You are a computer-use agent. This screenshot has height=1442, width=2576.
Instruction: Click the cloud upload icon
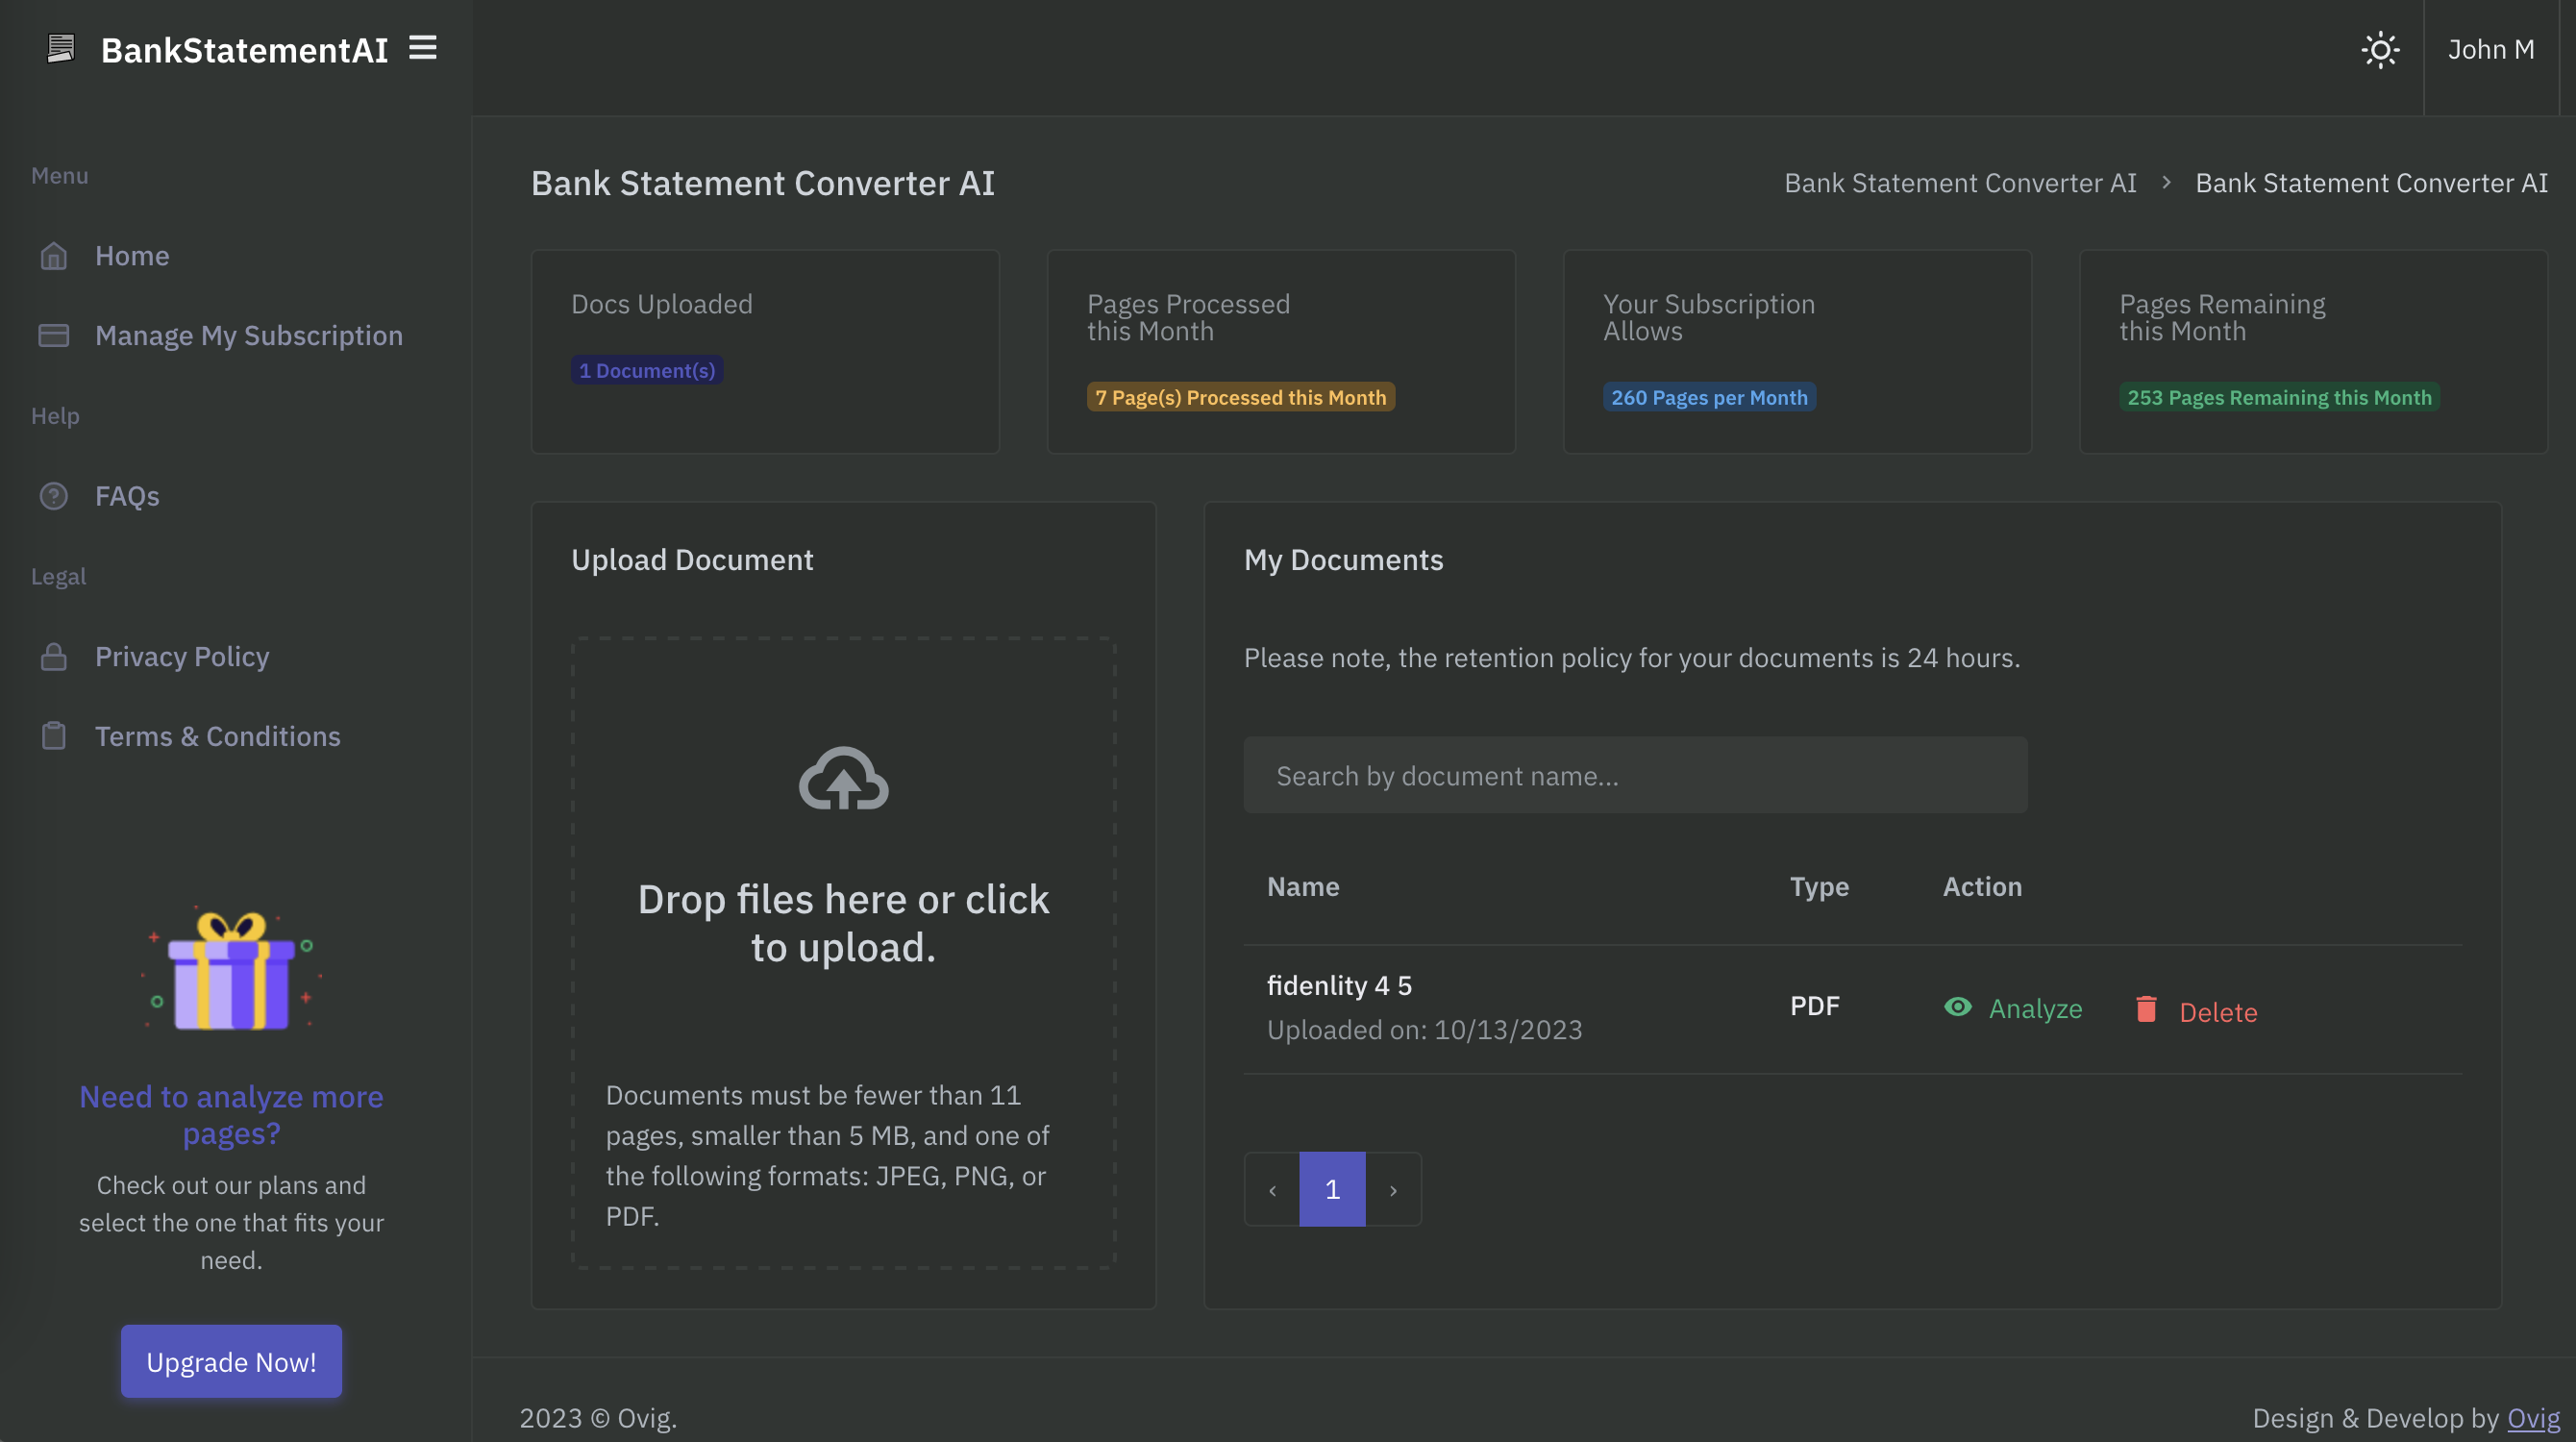[843, 779]
